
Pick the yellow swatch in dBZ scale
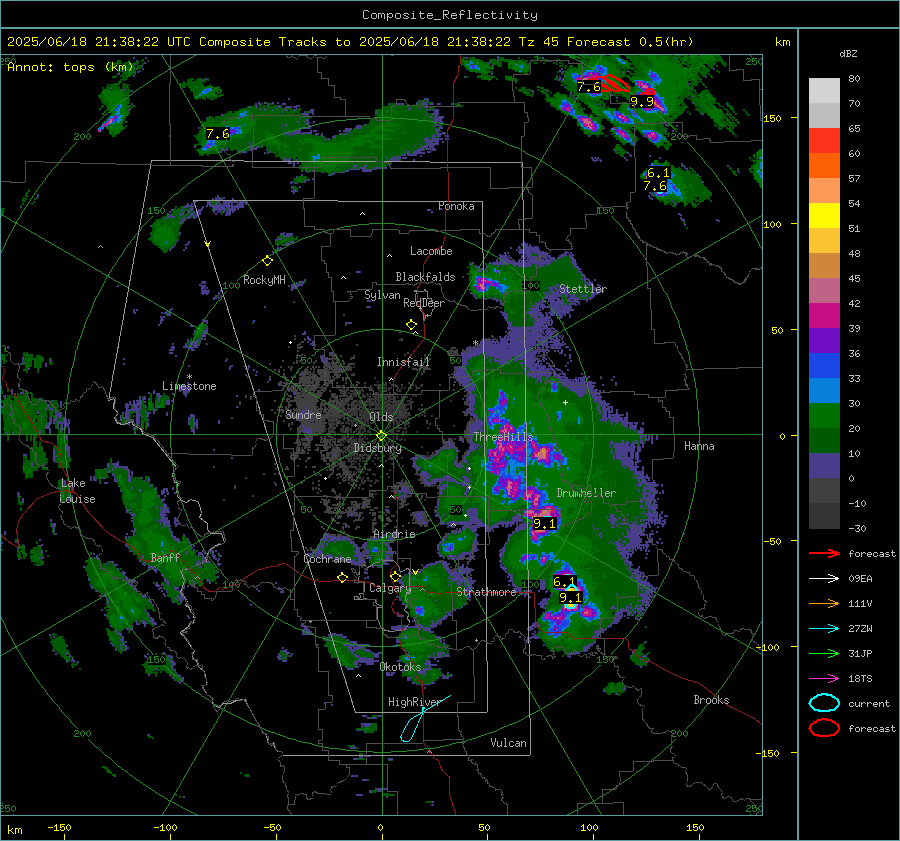[x=824, y=215]
